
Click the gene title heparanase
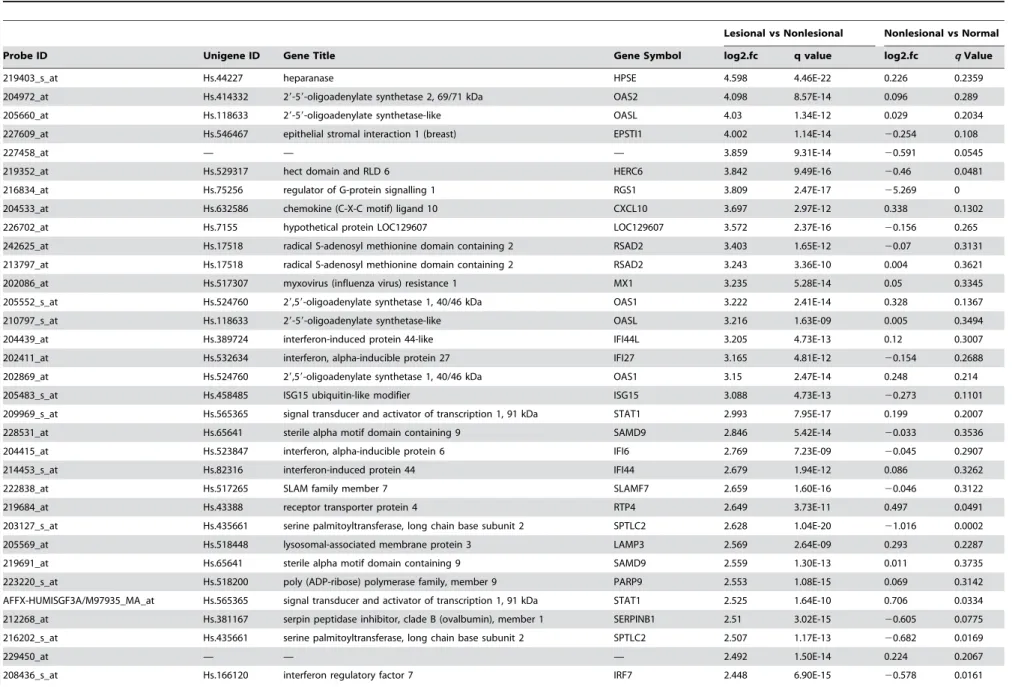(x=308, y=78)
